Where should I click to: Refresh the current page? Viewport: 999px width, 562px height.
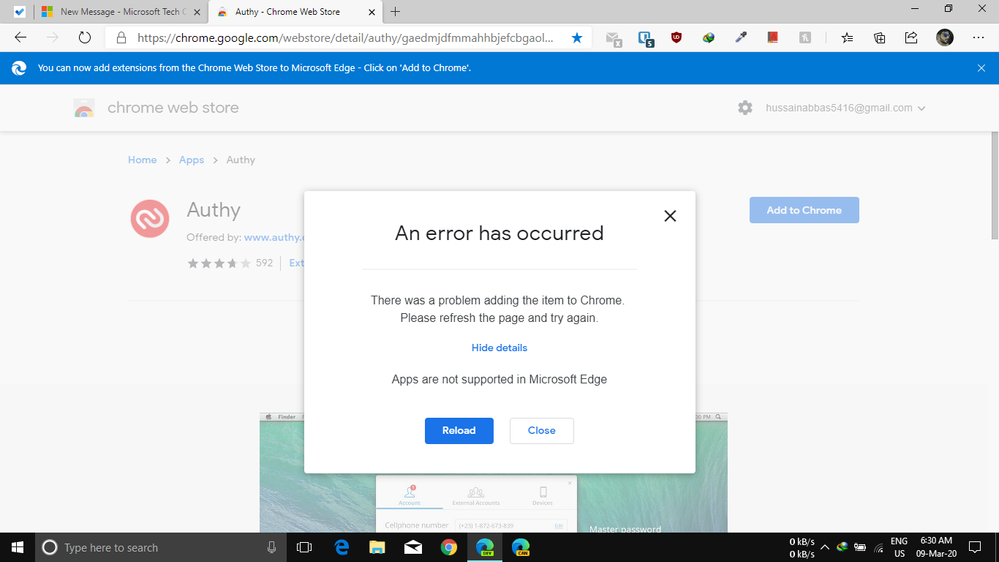pyautogui.click(x=85, y=38)
